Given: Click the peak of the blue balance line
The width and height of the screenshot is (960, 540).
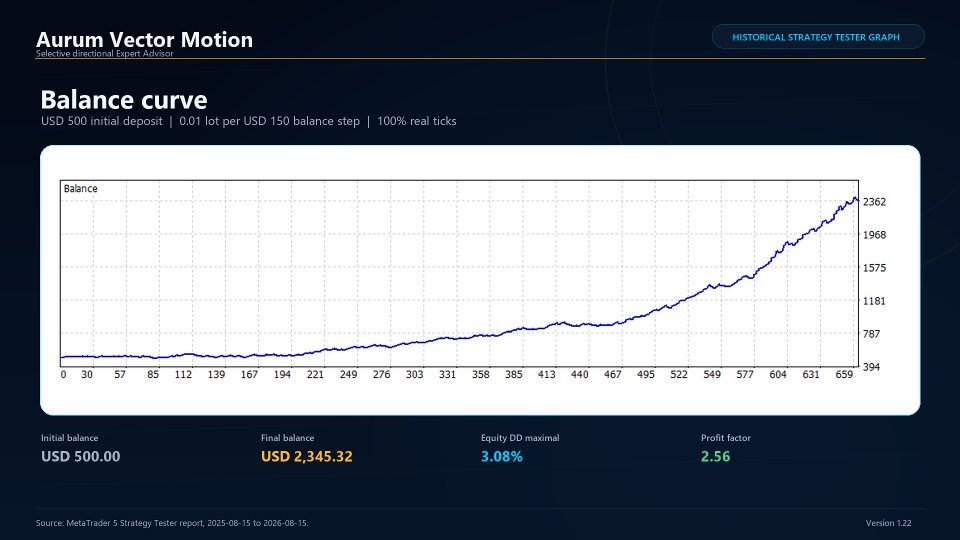Looking at the screenshot, I should pos(855,198).
